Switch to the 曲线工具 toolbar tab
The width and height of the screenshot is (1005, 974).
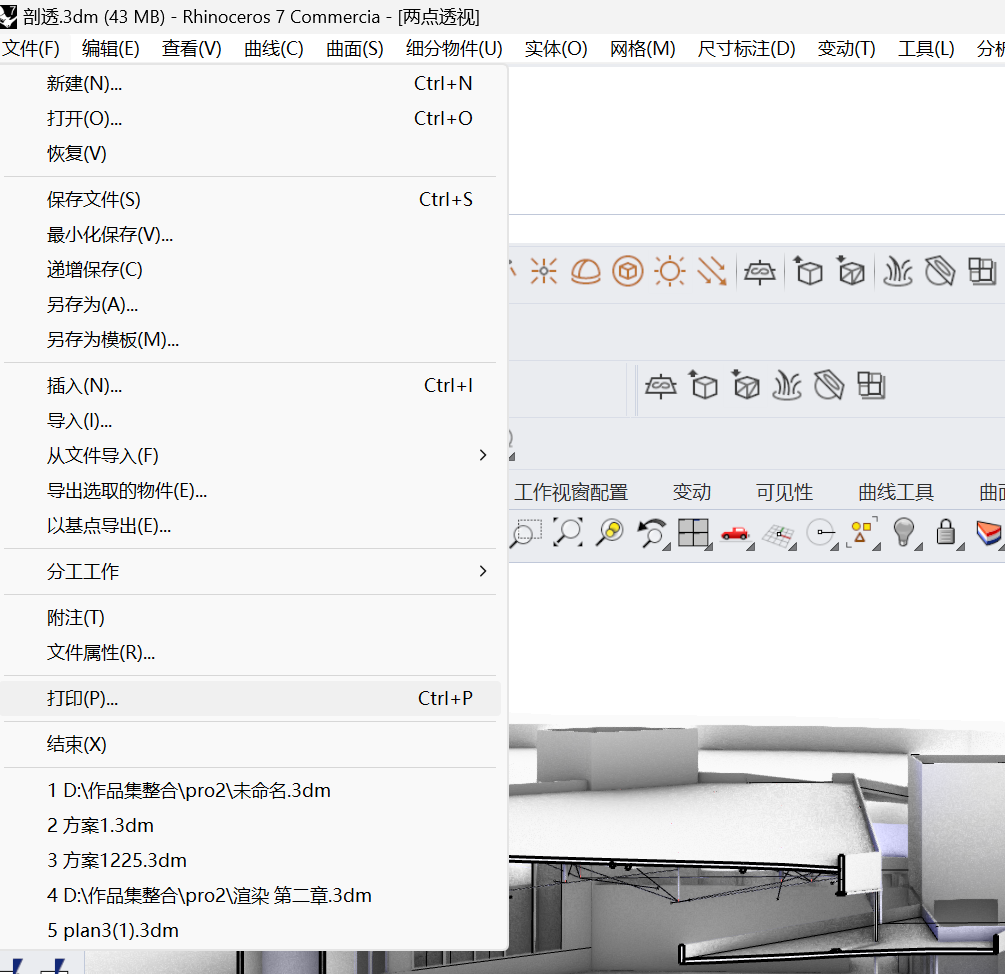(895, 492)
